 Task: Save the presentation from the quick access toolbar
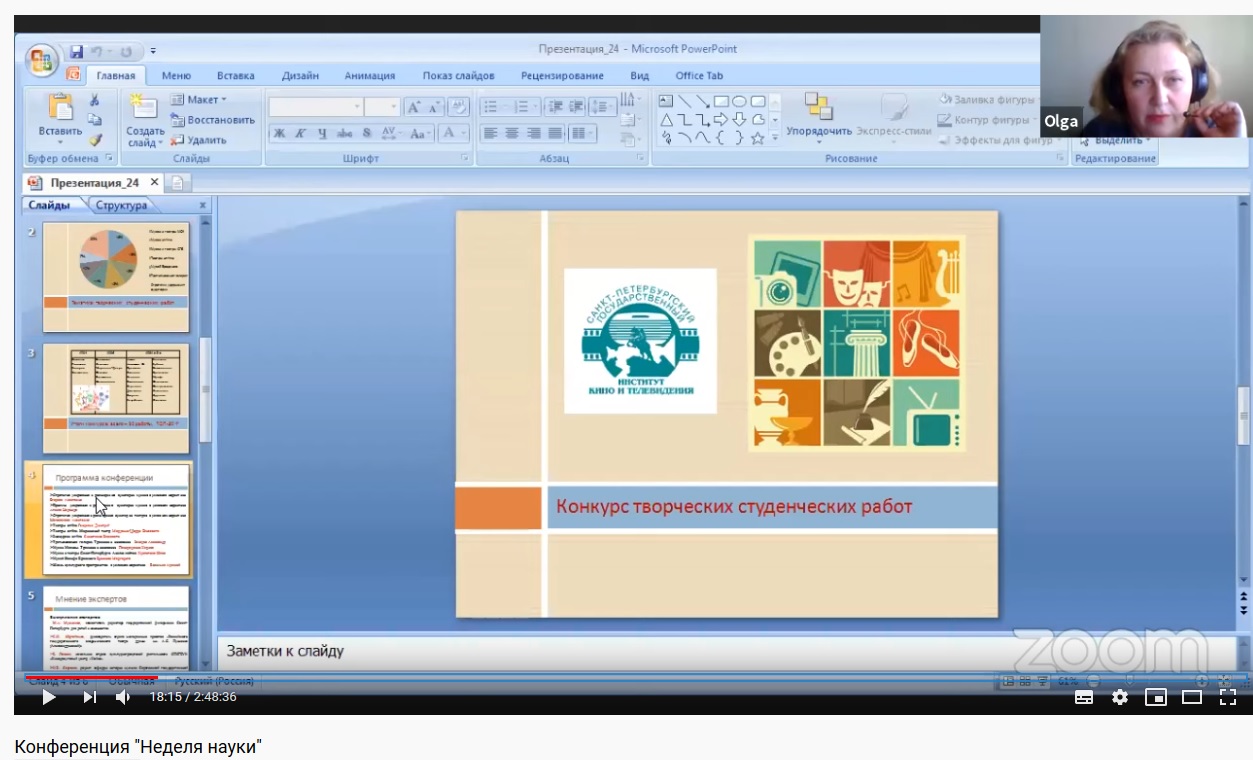coord(77,51)
